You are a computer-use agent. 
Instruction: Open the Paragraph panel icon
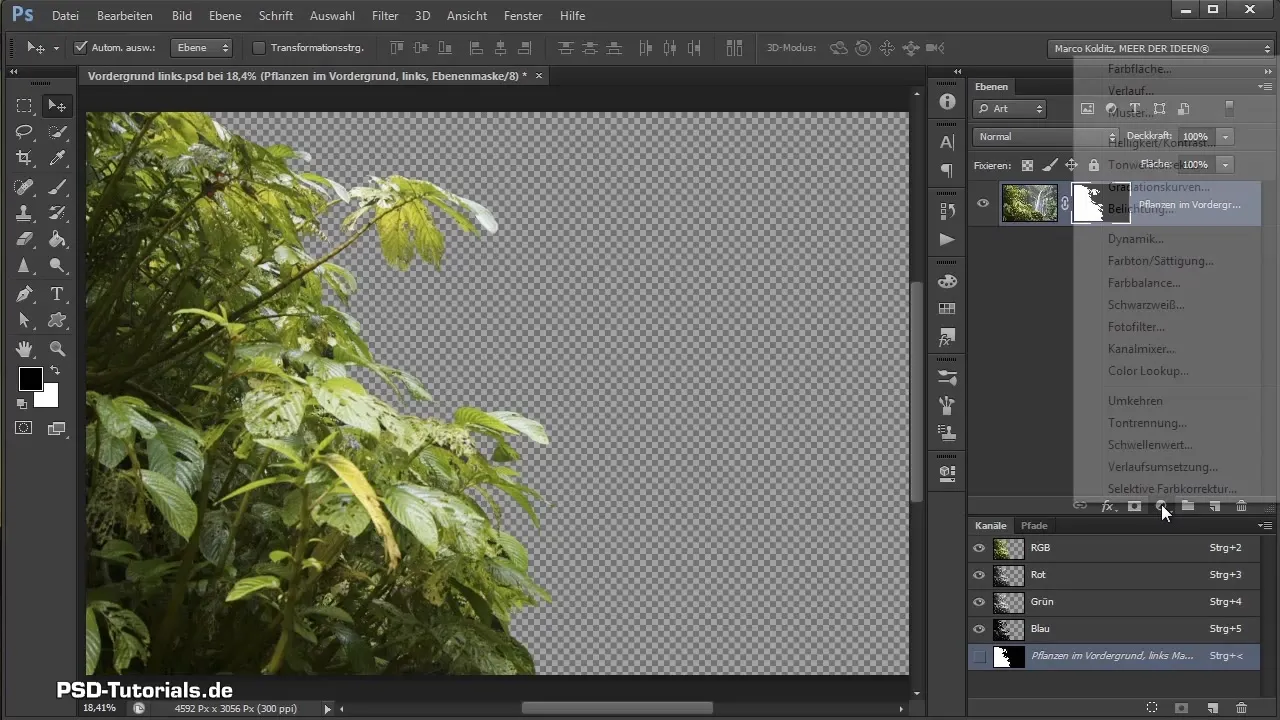point(947,171)
